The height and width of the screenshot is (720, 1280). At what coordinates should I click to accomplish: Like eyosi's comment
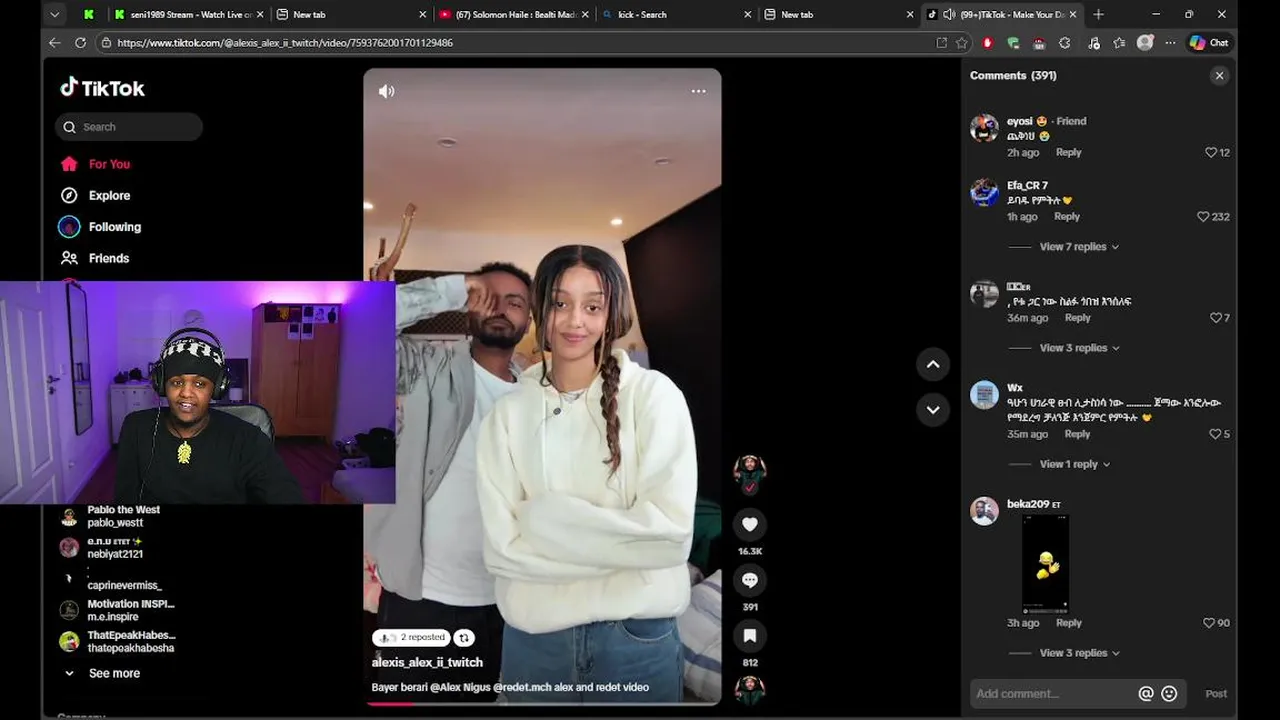1211,153
